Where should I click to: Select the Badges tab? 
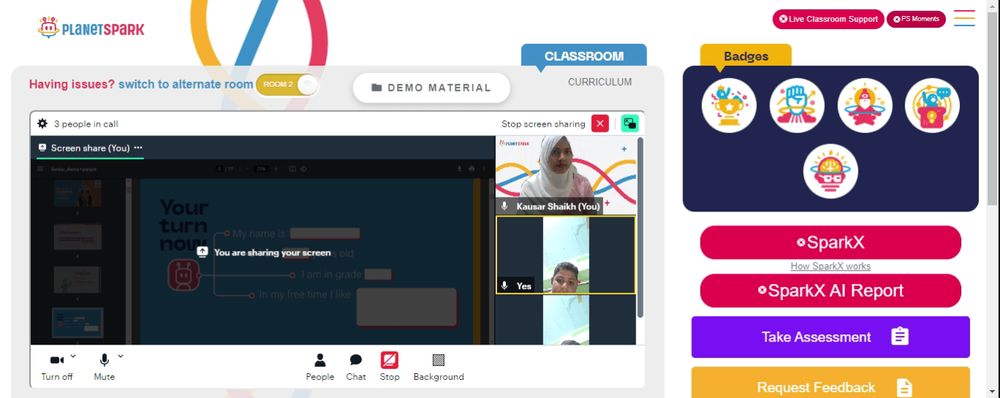746,56
